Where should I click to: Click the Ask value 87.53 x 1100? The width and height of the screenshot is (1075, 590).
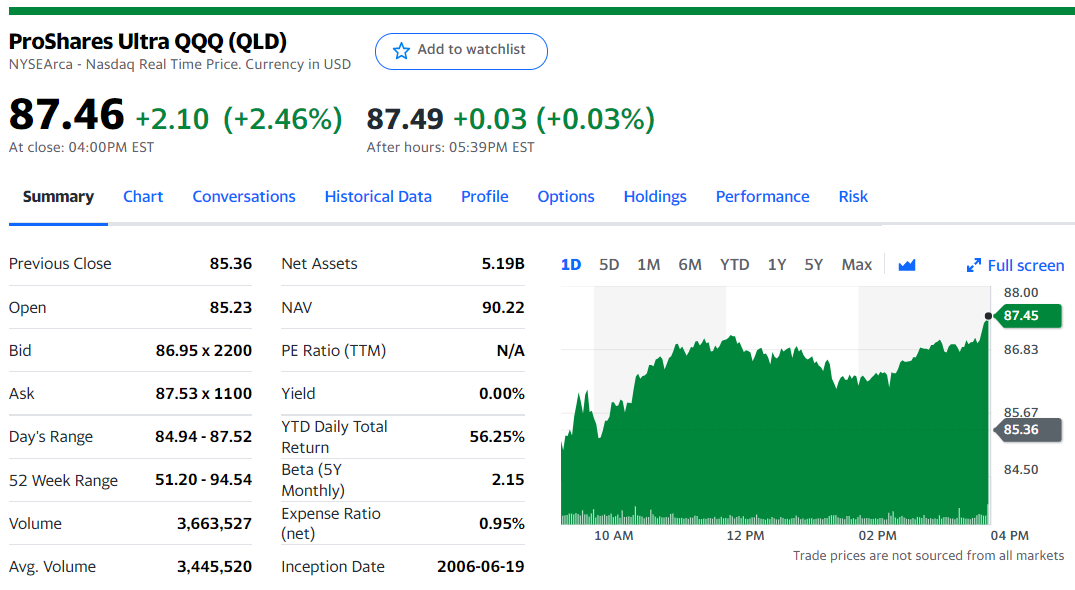click(x=204, y=394)
